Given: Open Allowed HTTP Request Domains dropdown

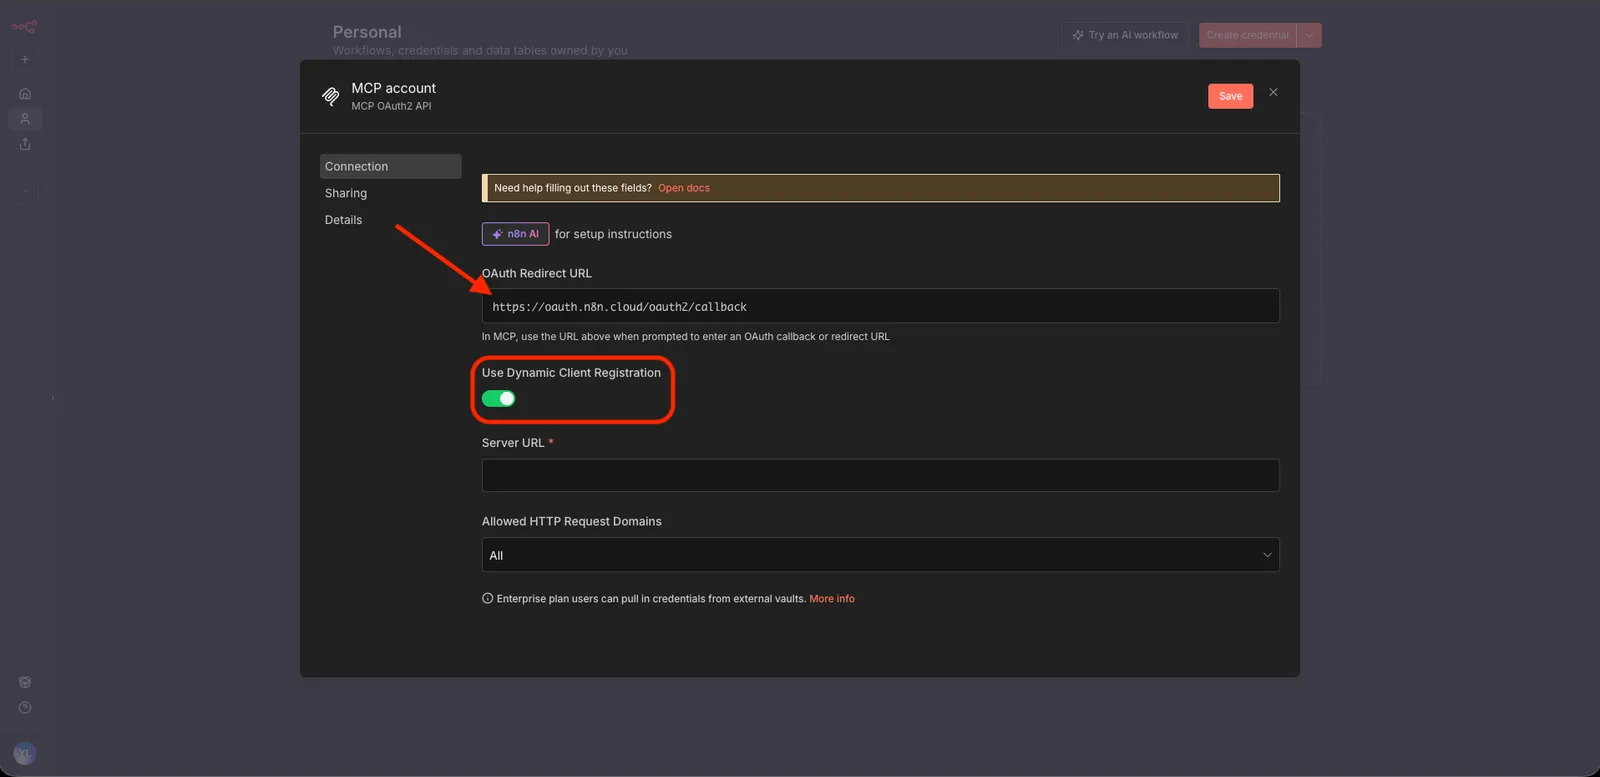Looking at the screenshot, I should tap(880, 555).
